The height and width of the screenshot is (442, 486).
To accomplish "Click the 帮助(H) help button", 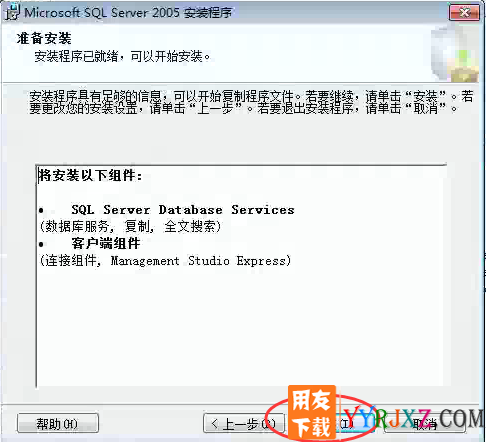I will pos(58,423).
